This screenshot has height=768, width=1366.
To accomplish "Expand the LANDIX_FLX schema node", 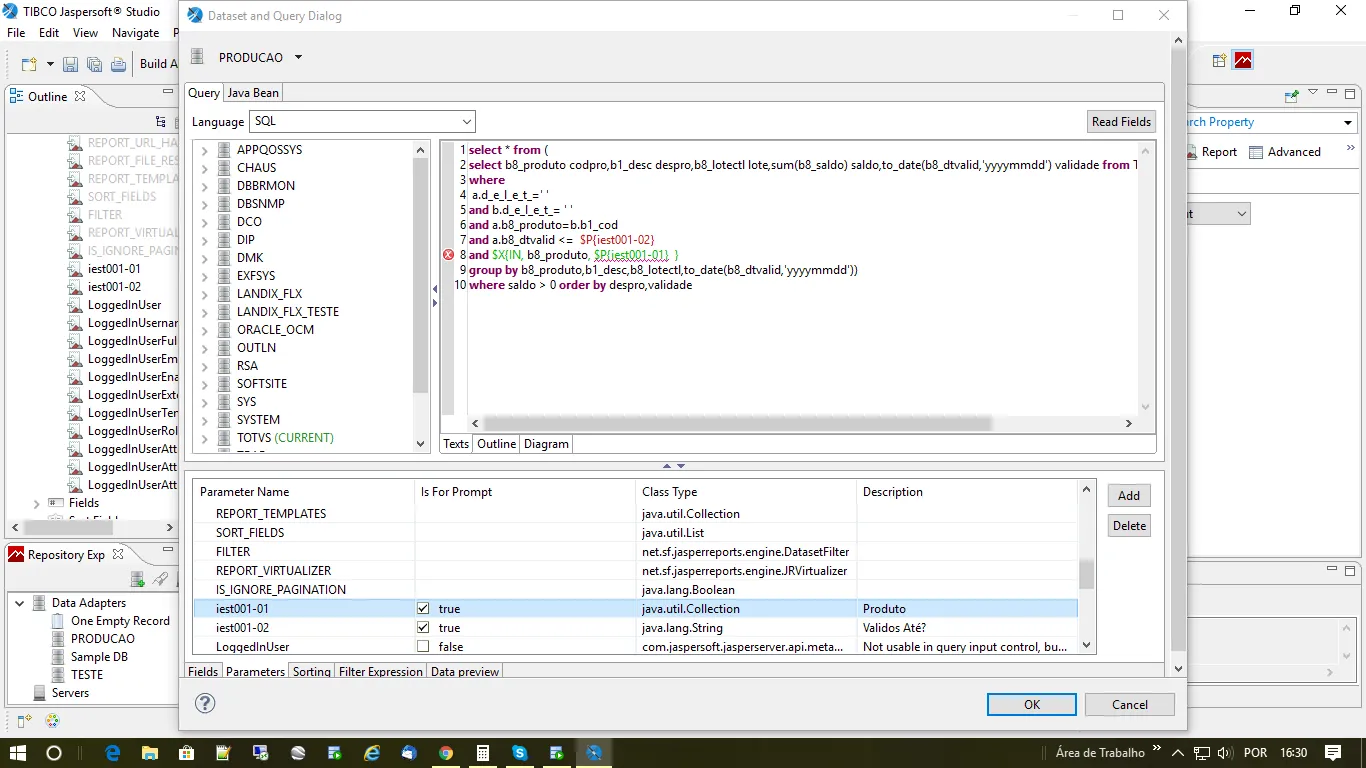I will pos(204,294).
